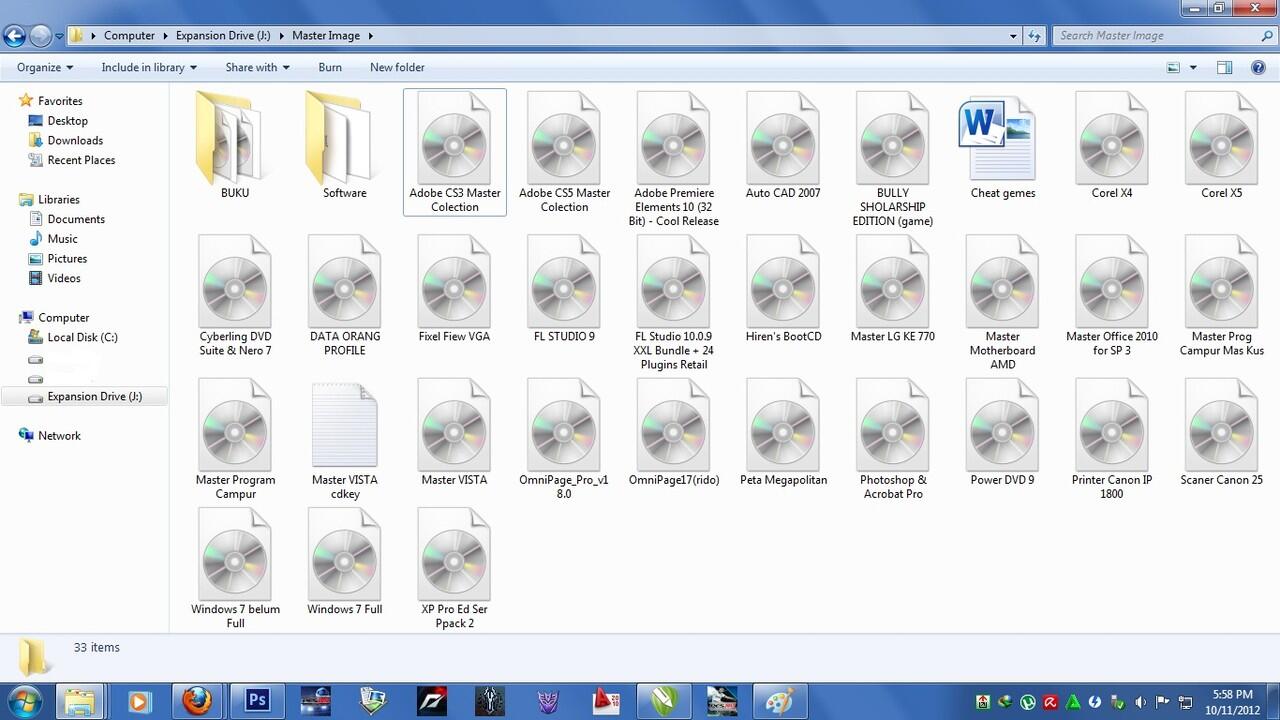Select Windows 7 belum Full image
Viewport: 1280px width, 720px height.
tap(235, 569)
